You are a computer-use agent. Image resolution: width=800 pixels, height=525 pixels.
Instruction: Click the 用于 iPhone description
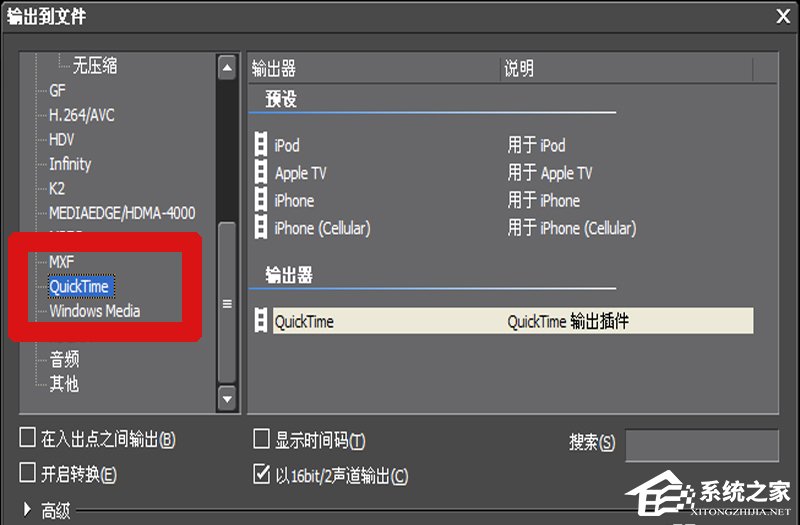543,200
